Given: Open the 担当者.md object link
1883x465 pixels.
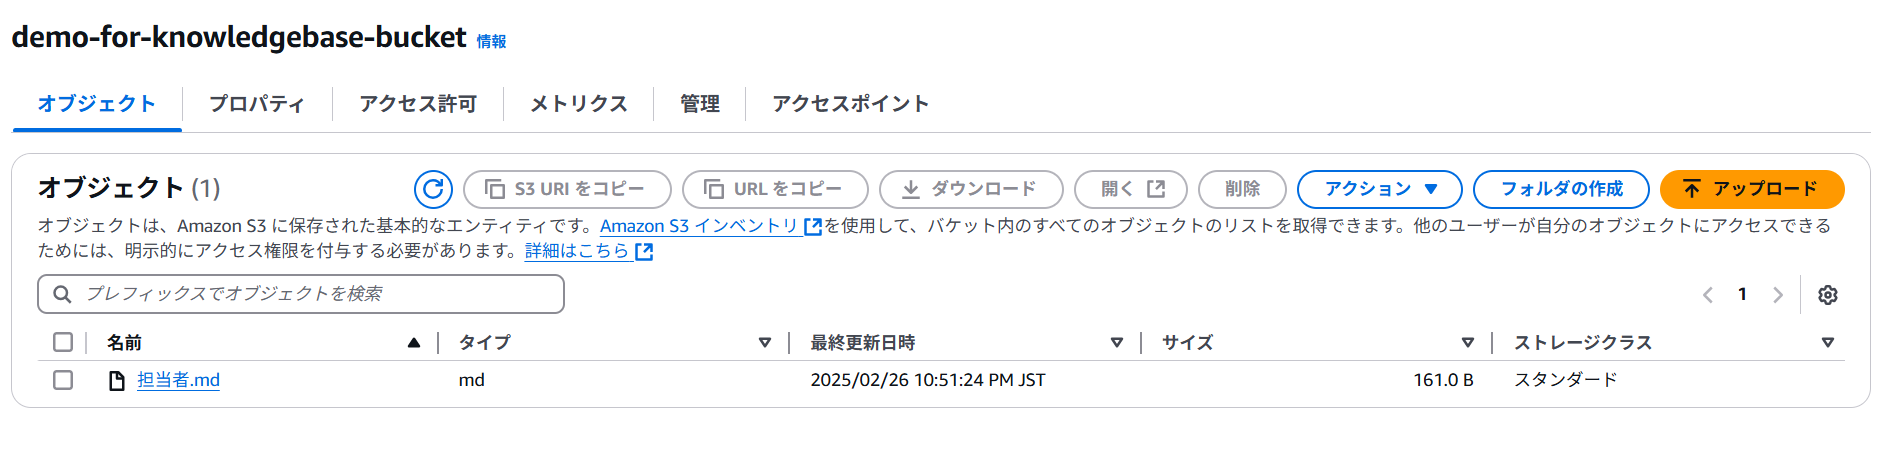Looking at the screenshot, I should (x=178, y=380).
